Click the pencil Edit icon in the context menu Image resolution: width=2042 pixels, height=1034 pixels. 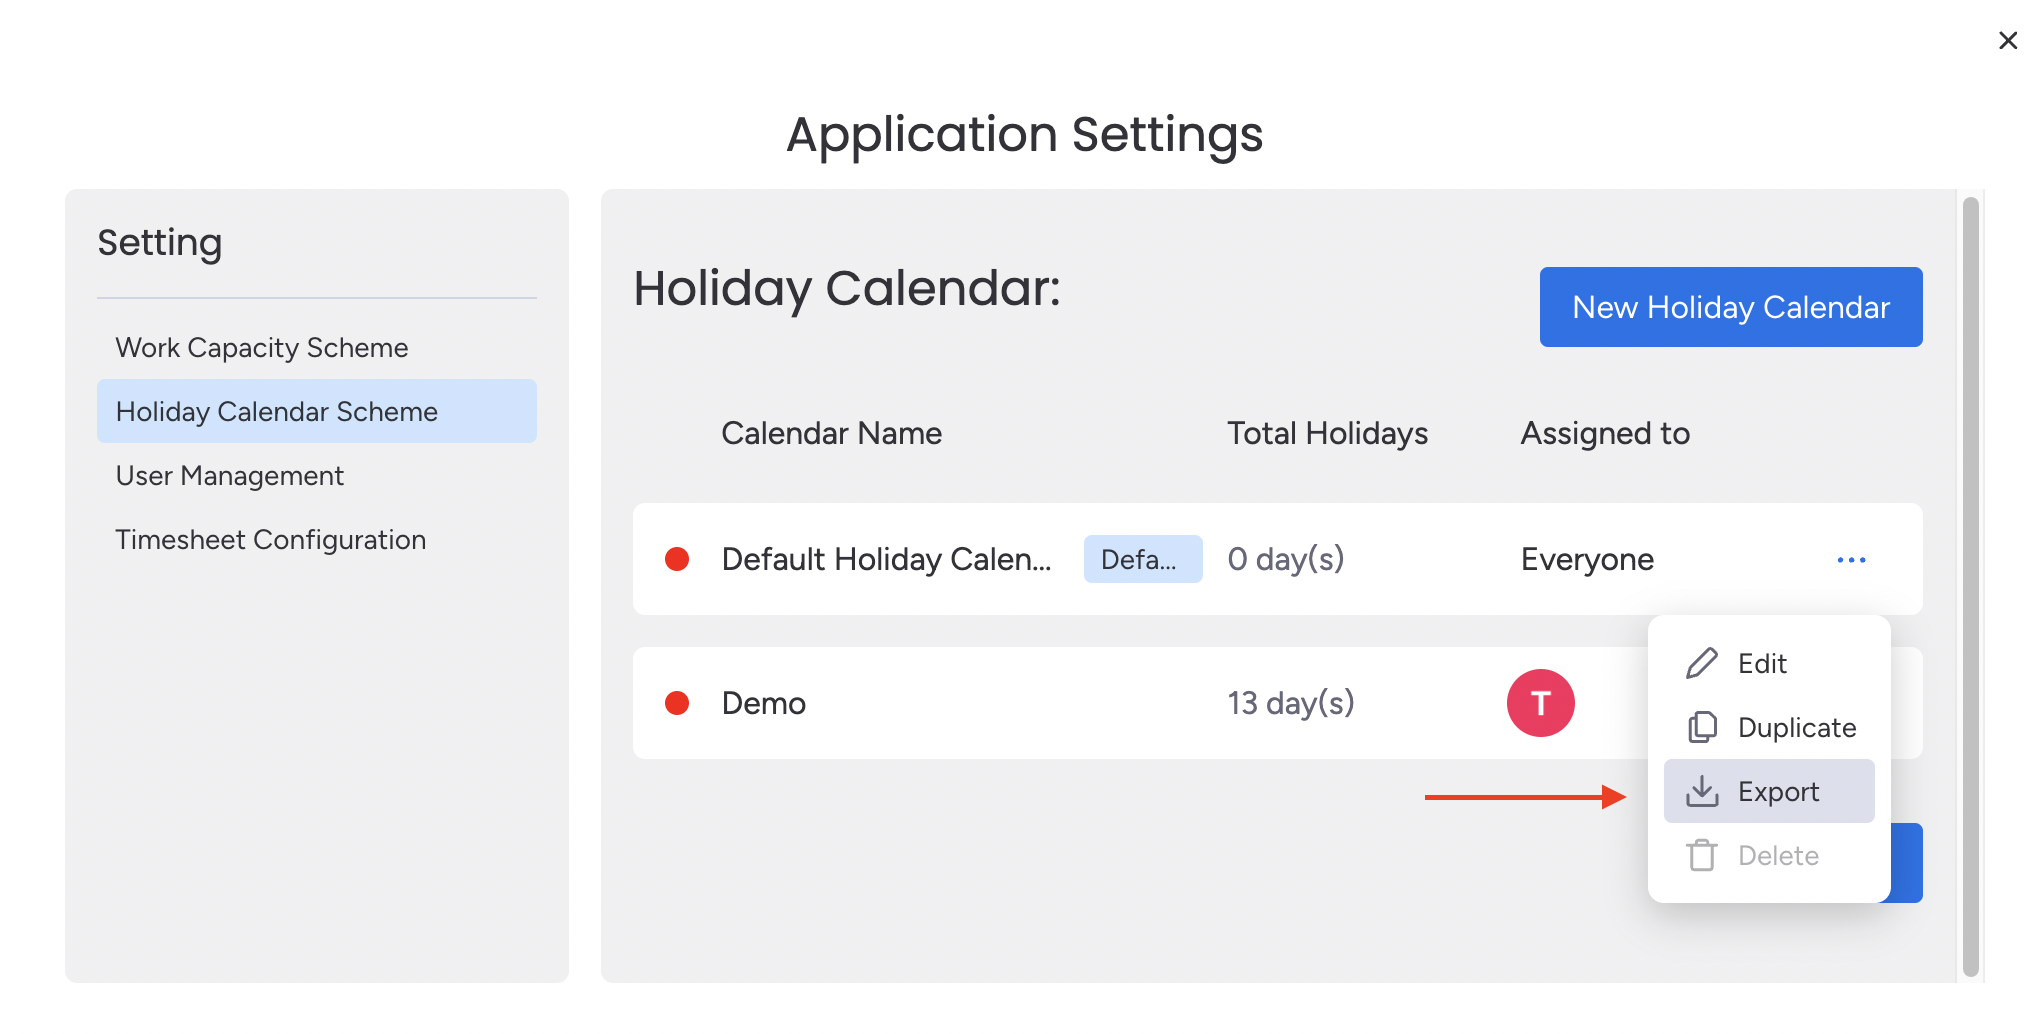1703,663
